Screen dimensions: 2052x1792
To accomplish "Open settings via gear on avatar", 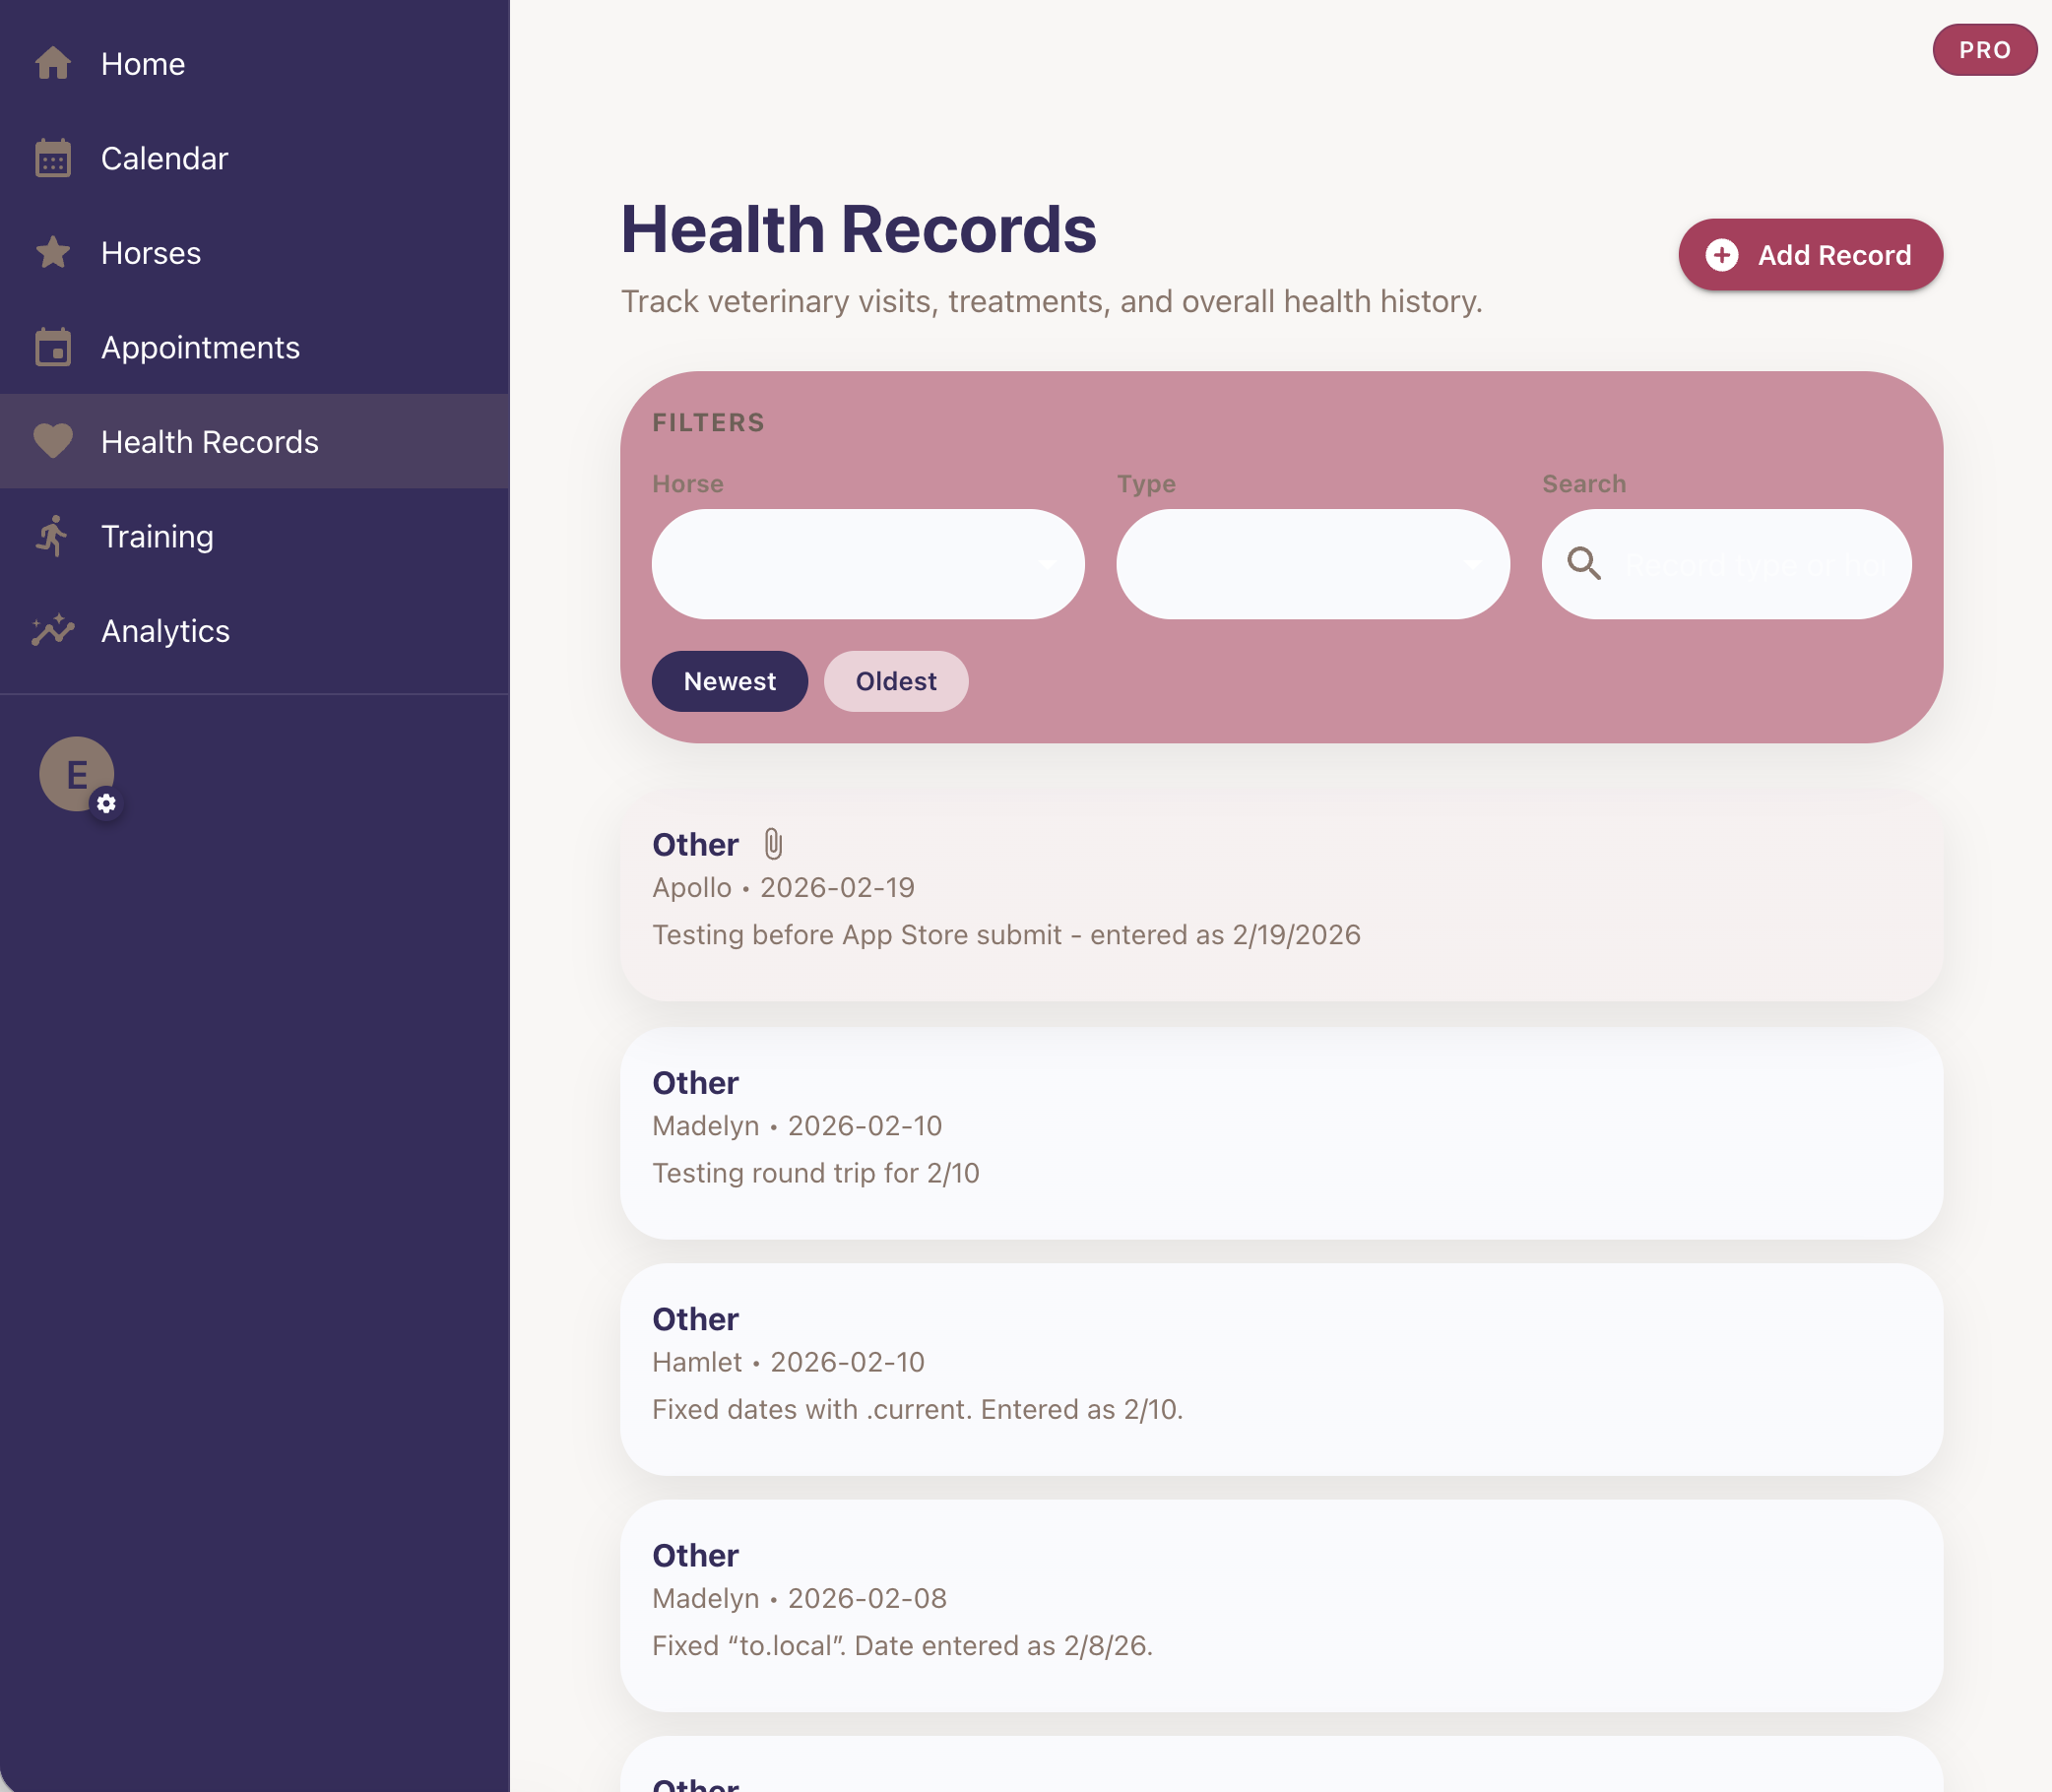I will point(106,803).
